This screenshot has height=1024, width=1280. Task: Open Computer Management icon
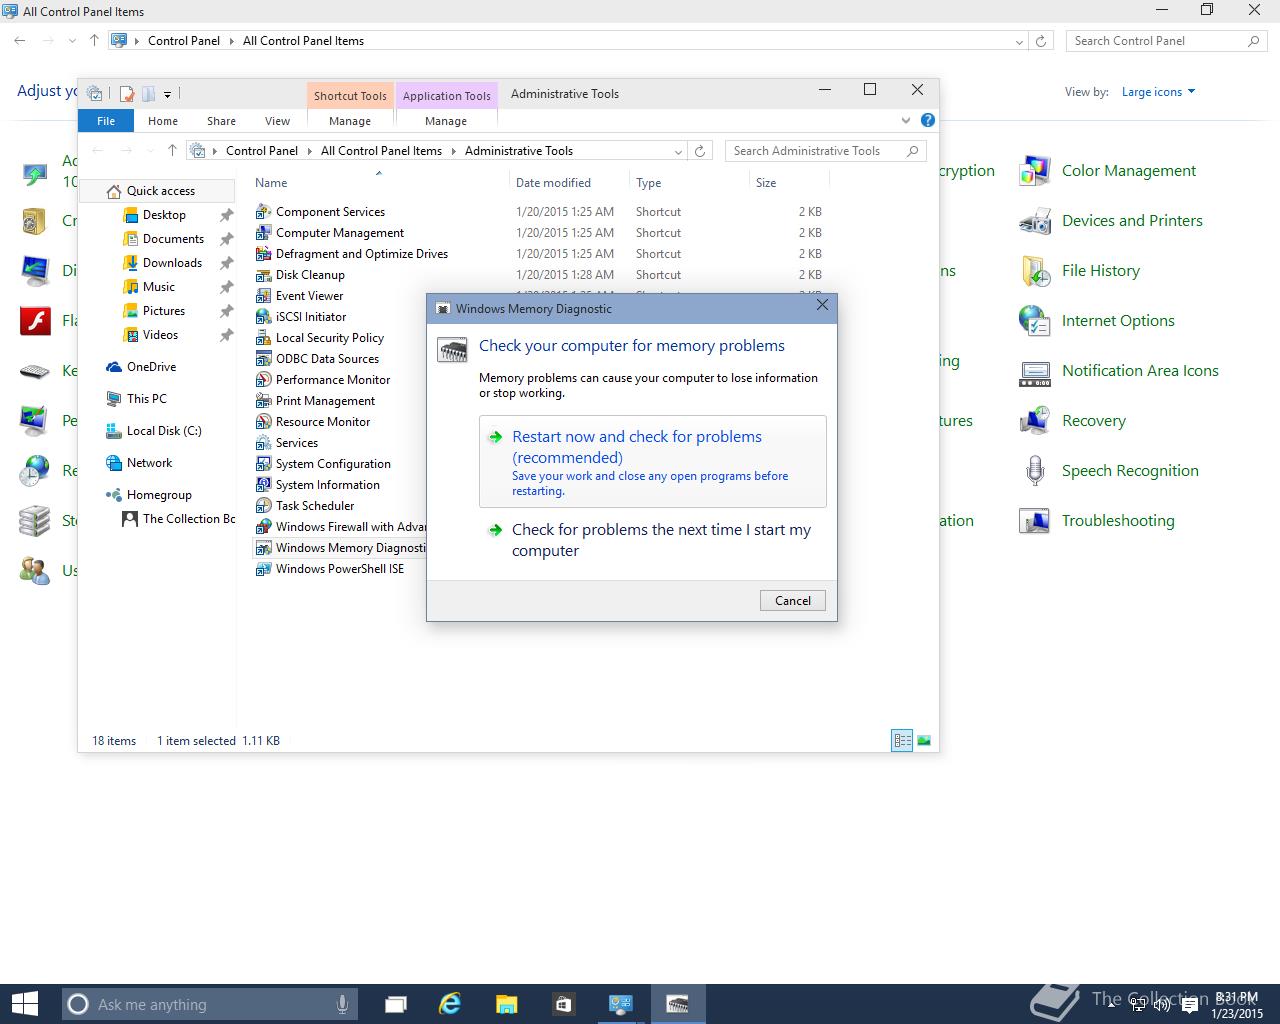[263, 233]
